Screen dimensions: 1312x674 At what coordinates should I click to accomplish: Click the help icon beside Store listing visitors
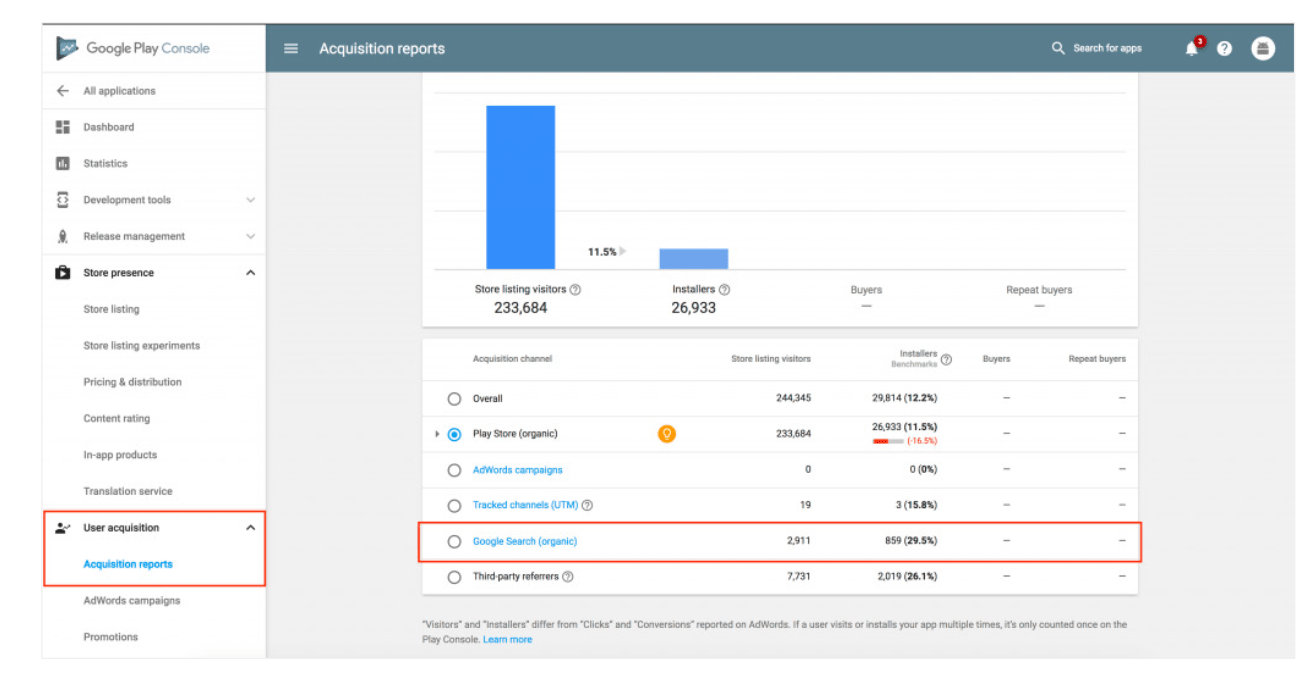(x=575, y=290)
